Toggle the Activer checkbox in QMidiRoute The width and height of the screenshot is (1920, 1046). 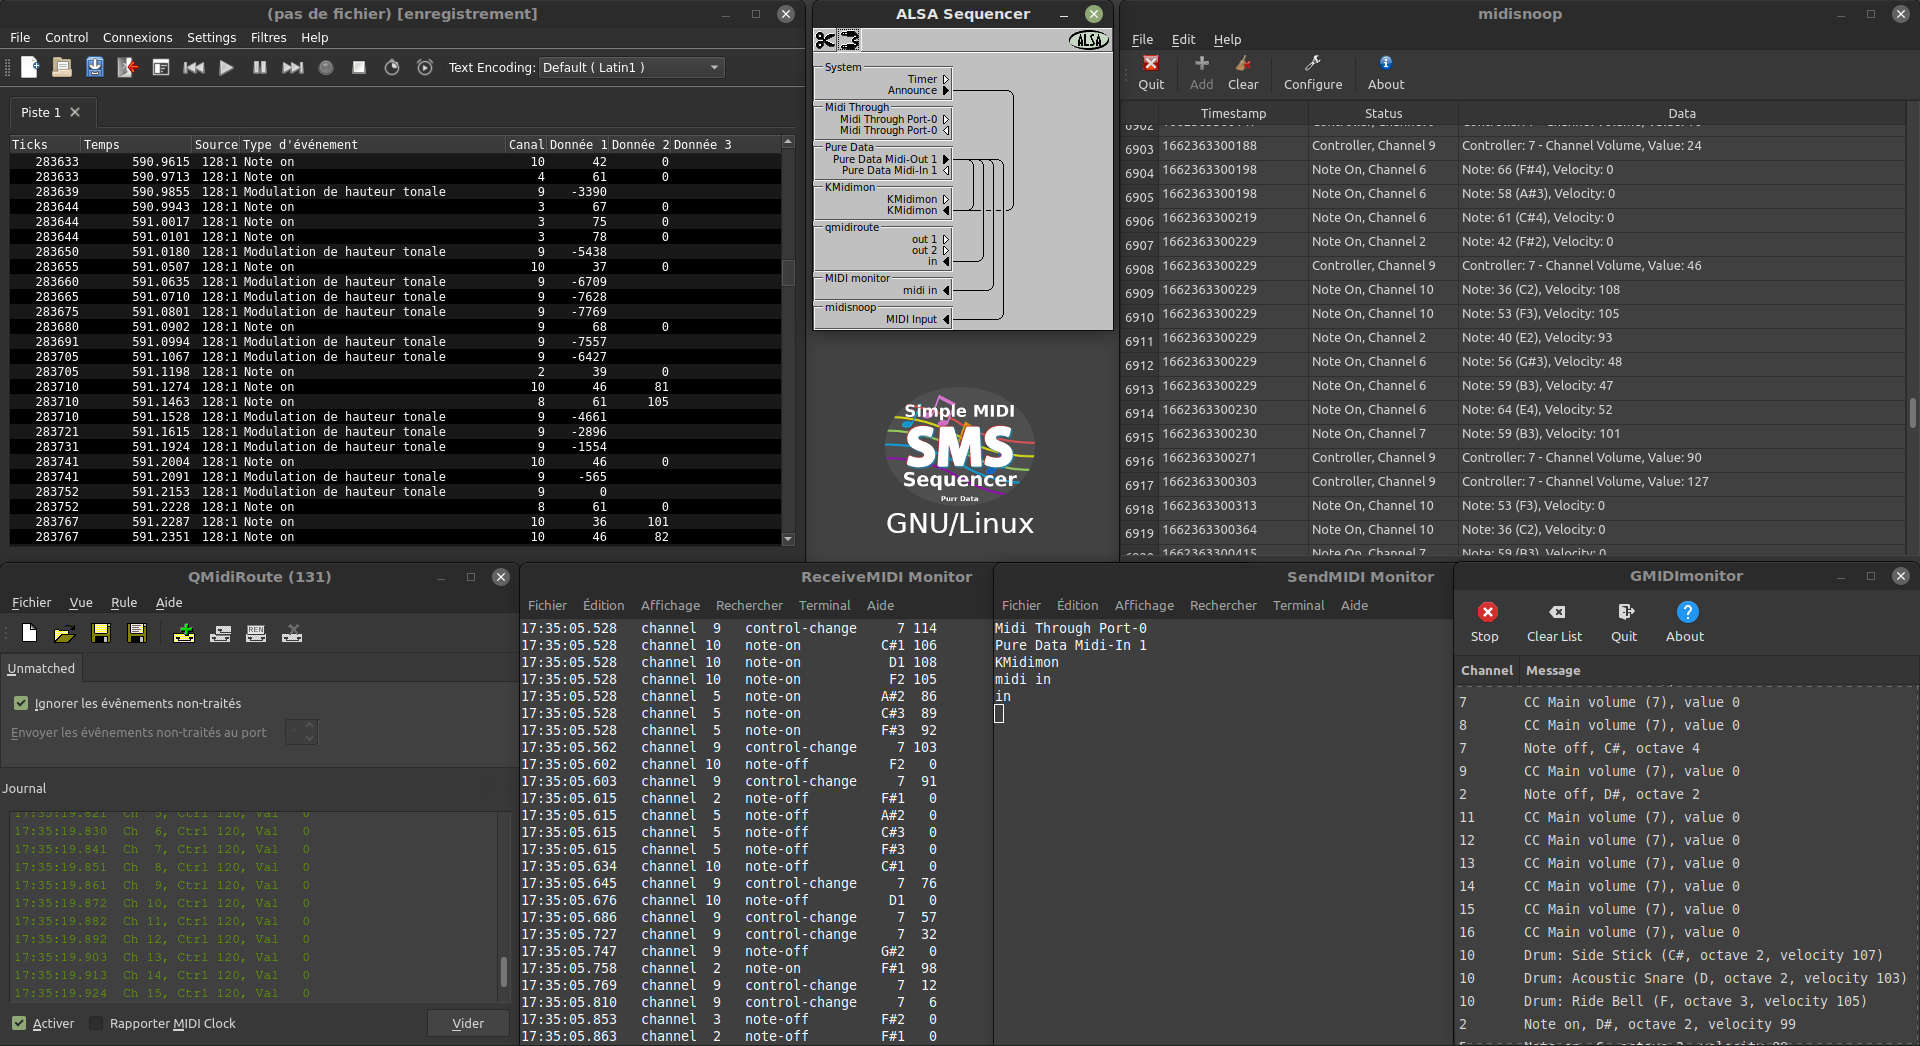click(19, 1023)
